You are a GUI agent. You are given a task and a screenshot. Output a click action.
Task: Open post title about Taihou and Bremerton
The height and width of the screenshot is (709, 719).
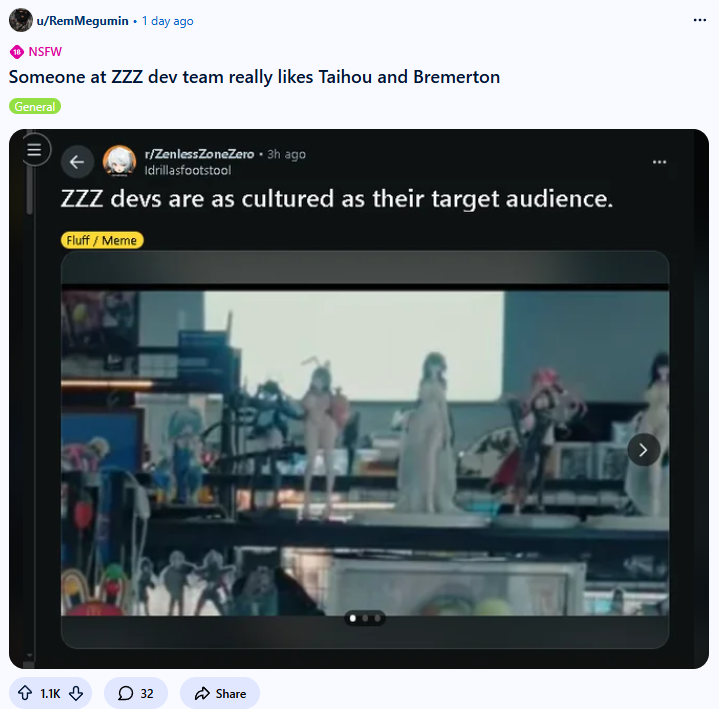[254, 77]
